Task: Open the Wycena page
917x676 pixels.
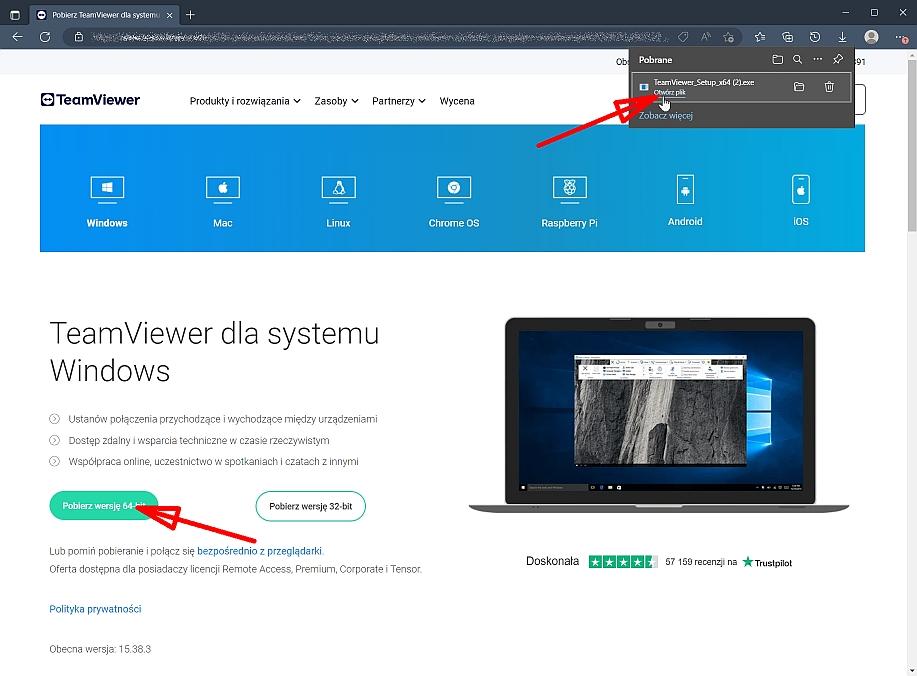Action: coord(457,101)
